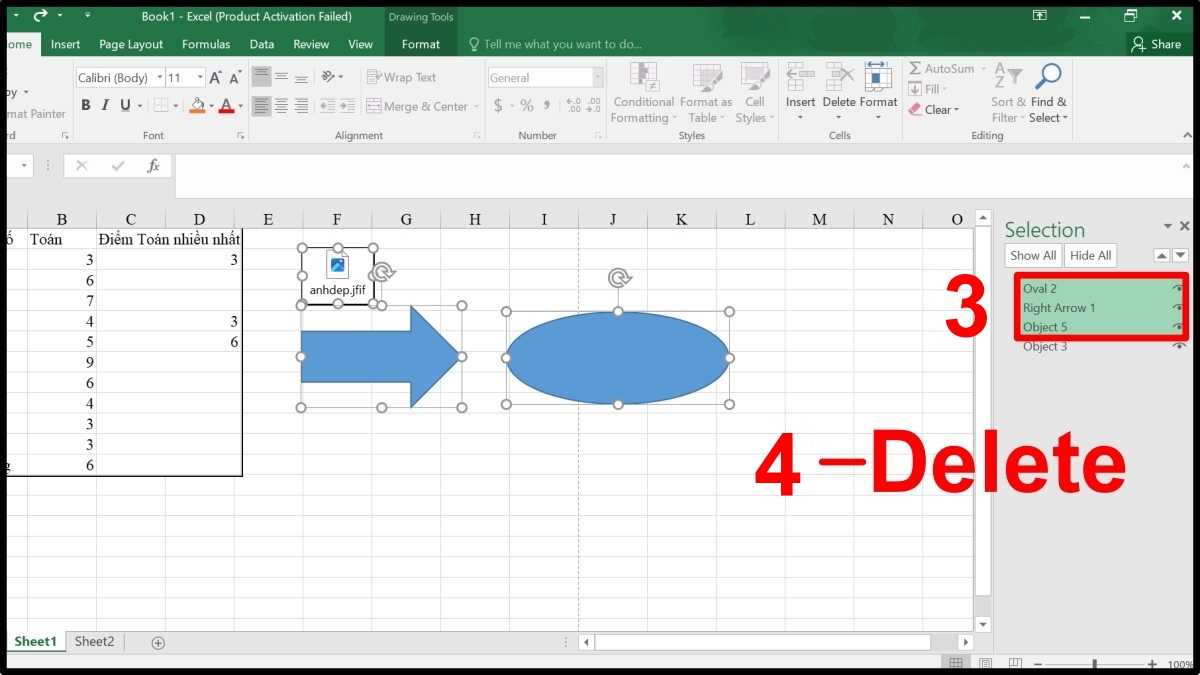Open Find & Select menu
This screenshot has width=1200, height=675.
tap(1048, 93)
